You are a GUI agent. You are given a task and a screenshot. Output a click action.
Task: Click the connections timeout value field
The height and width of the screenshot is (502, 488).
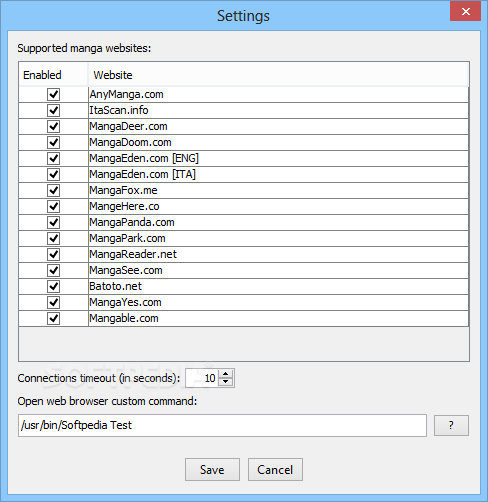[202, 378]
